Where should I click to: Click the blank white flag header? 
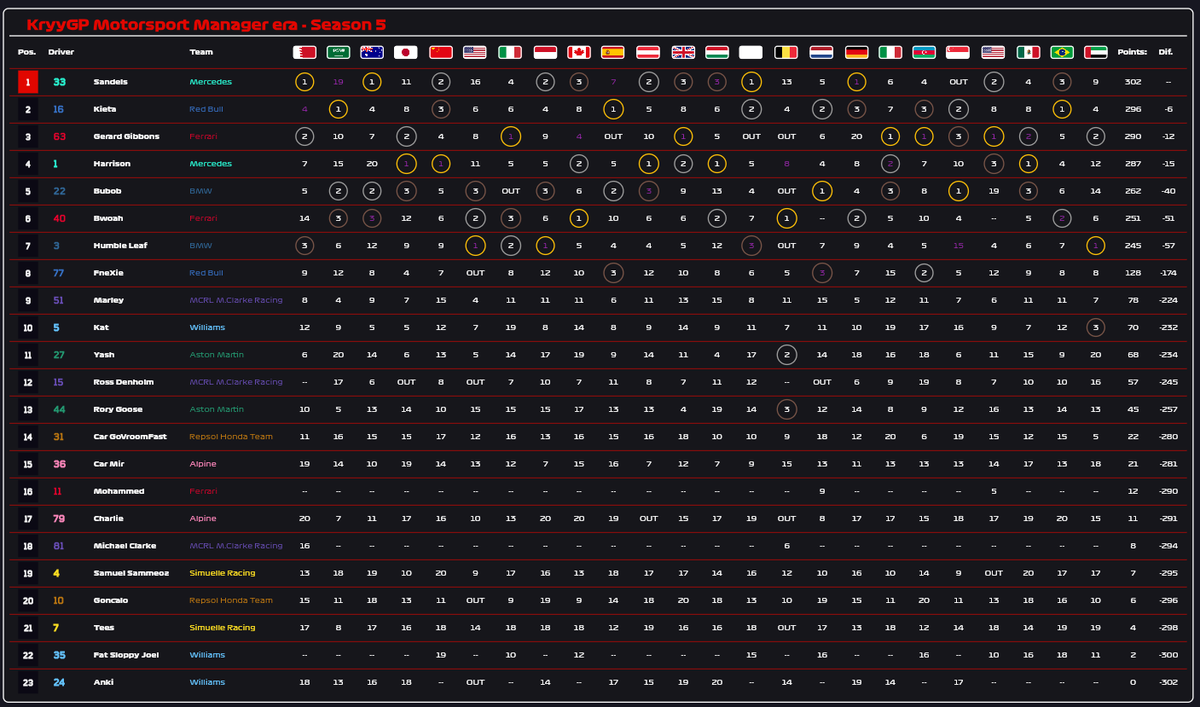[x=751, y=52]
